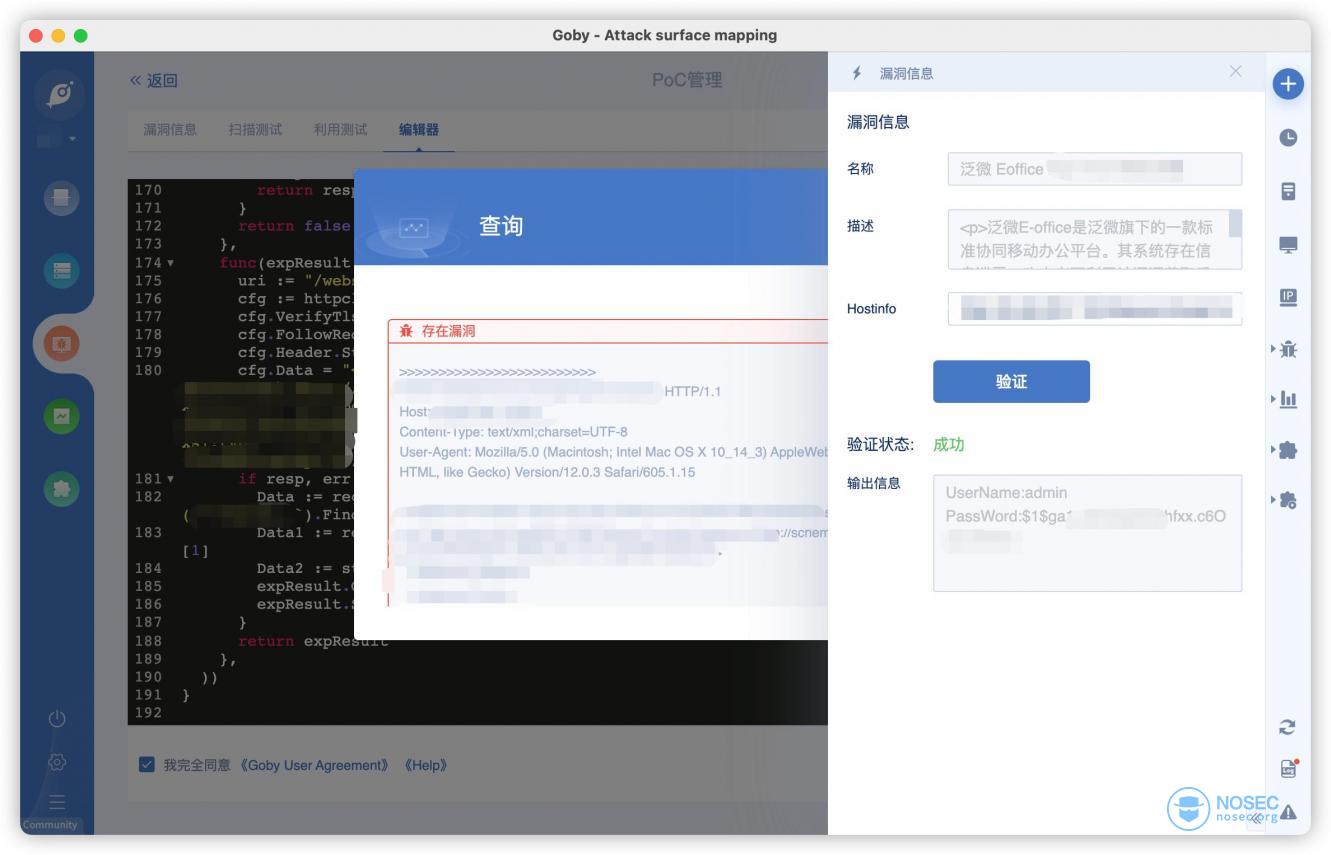Open the monitor assets icon in right sidebar
This screenshot has height=855, width=1331.
(1288, 245)
